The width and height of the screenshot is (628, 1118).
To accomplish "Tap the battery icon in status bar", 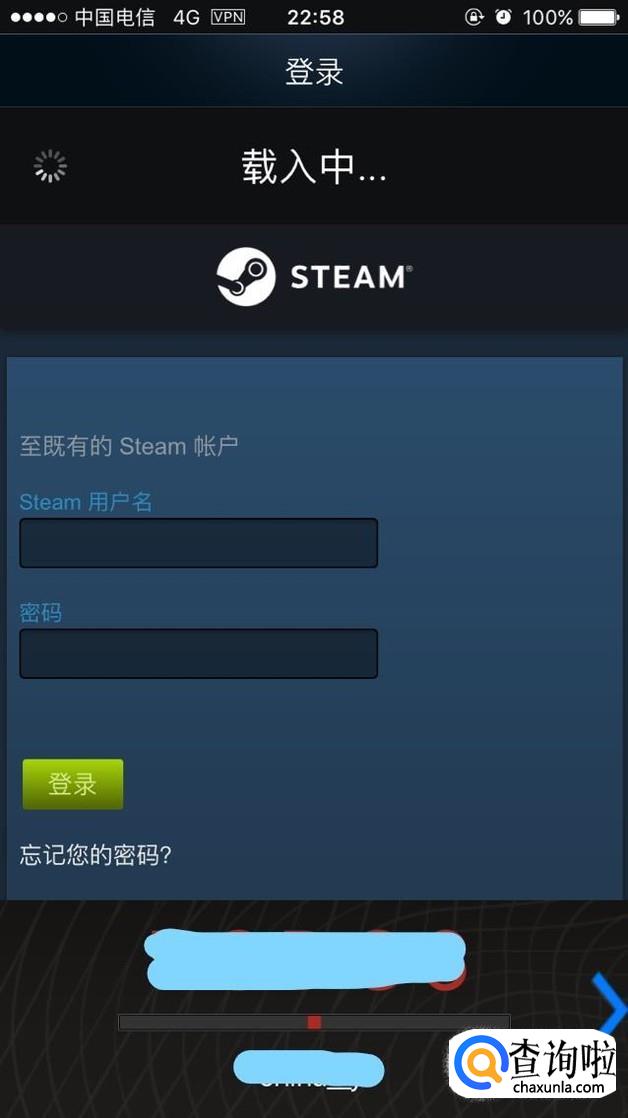I will [x=599, y=17].
